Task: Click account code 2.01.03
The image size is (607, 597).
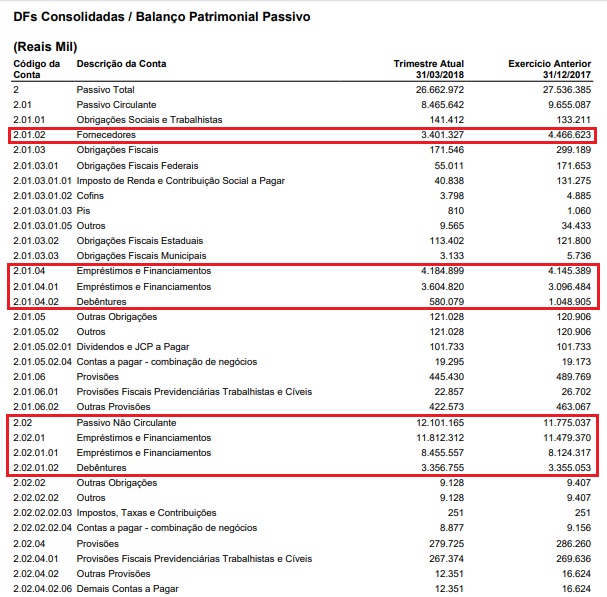Action: pyautogui.click(x=29, y=150)
